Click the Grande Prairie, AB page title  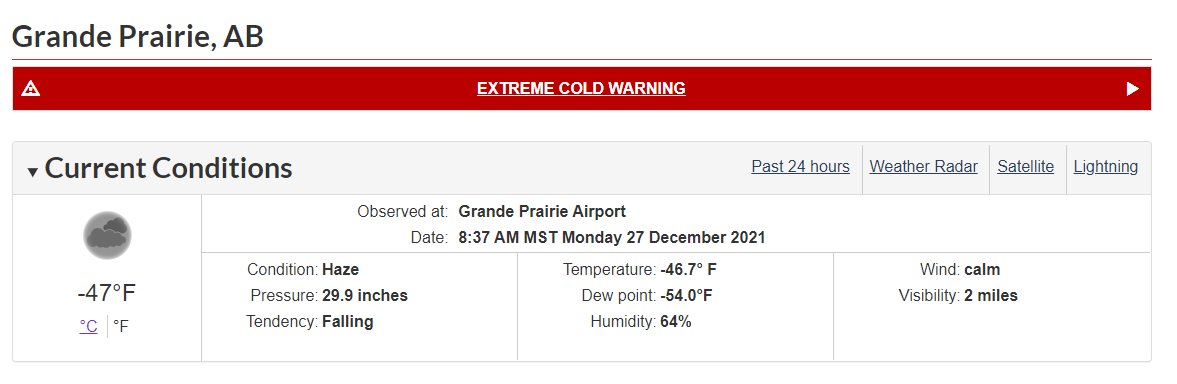[137, 36]
